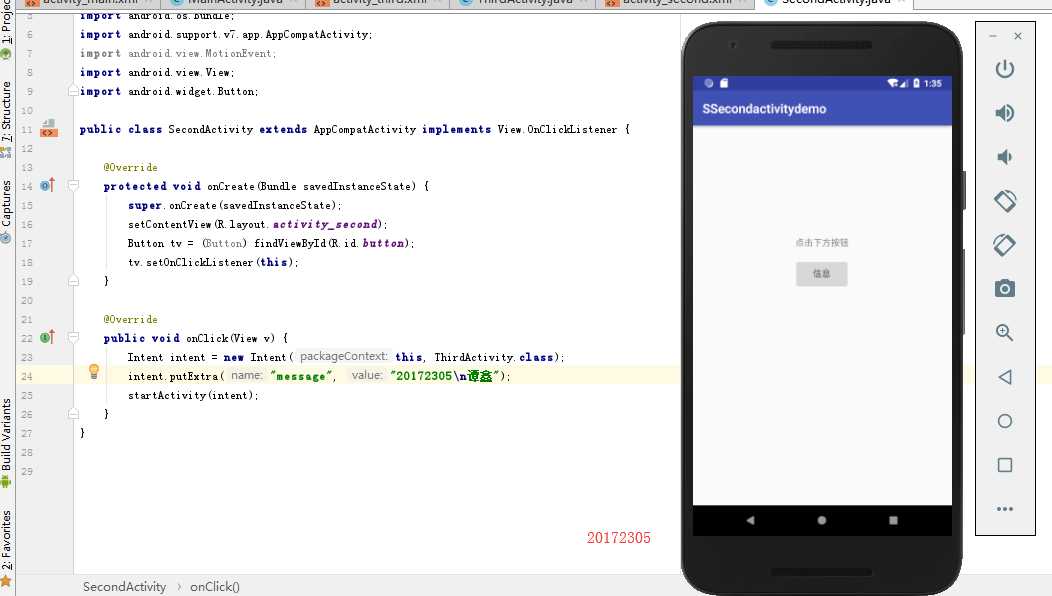Click findViewById on line 17
The image size is (1052, 596).
pos(290,243)
